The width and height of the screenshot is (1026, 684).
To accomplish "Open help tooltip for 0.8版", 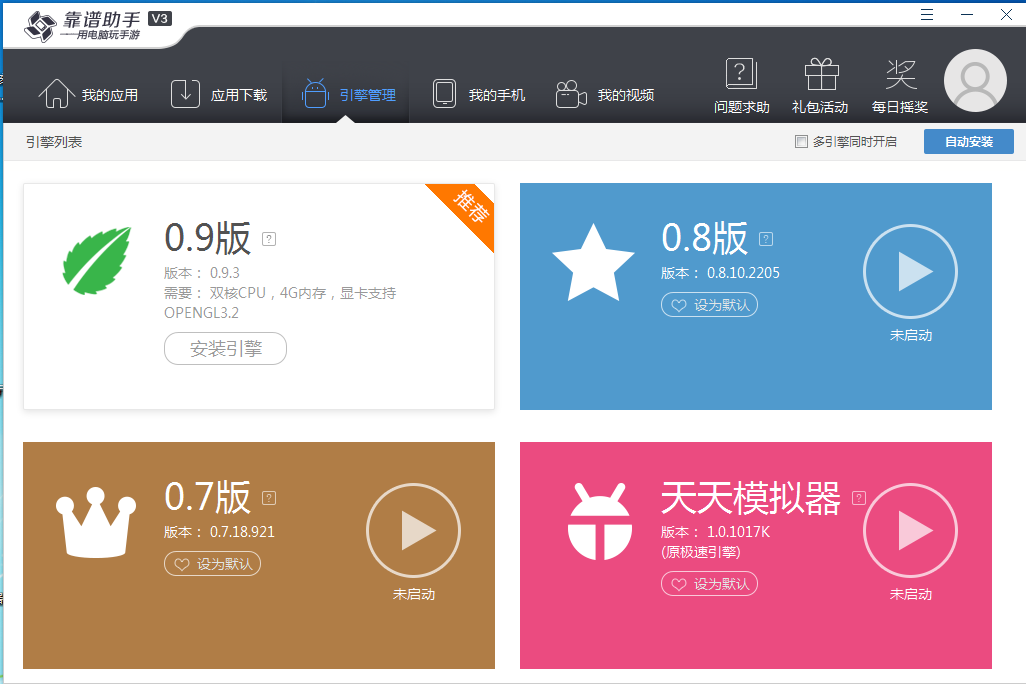I will point(766,239).
